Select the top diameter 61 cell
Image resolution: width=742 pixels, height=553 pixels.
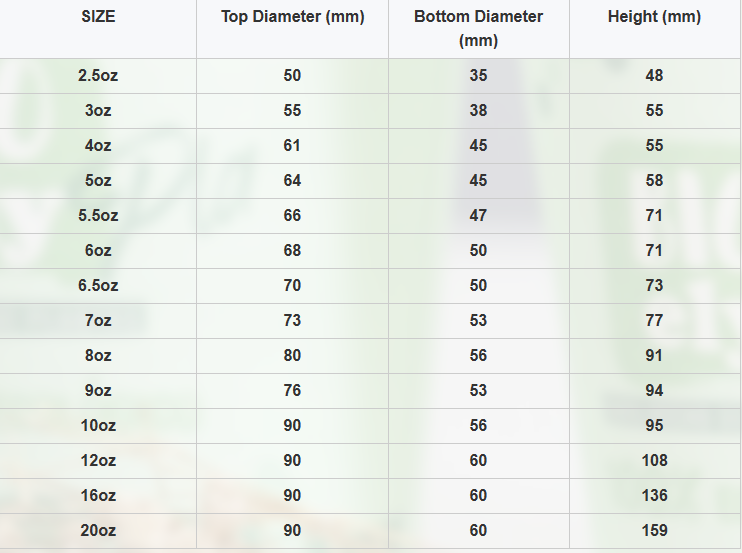292,146
